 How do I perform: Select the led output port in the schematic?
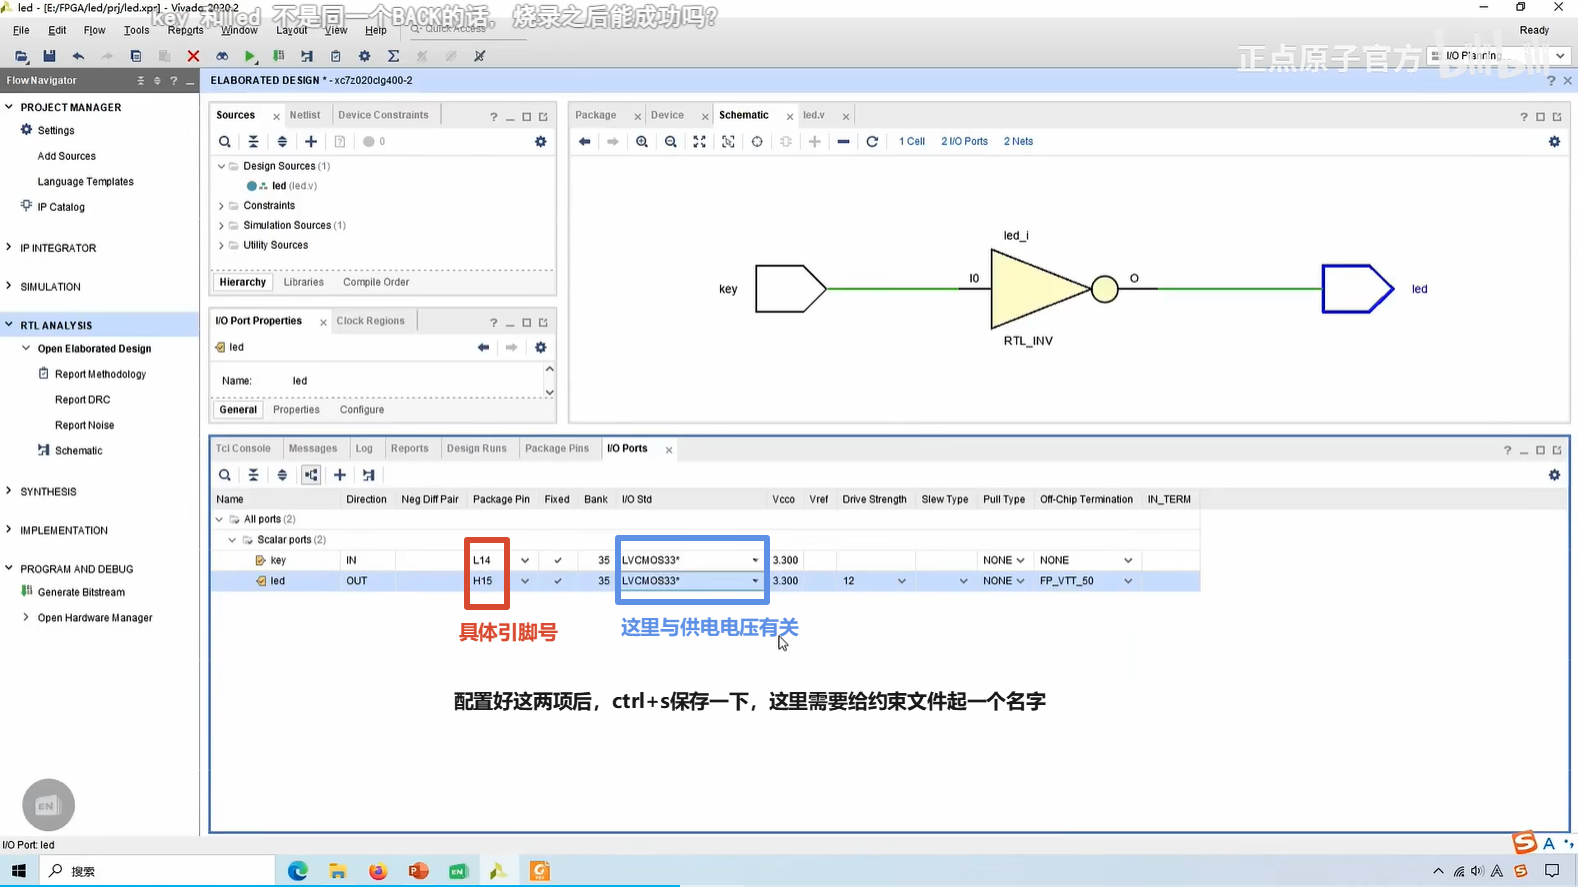coord(1357,289)
